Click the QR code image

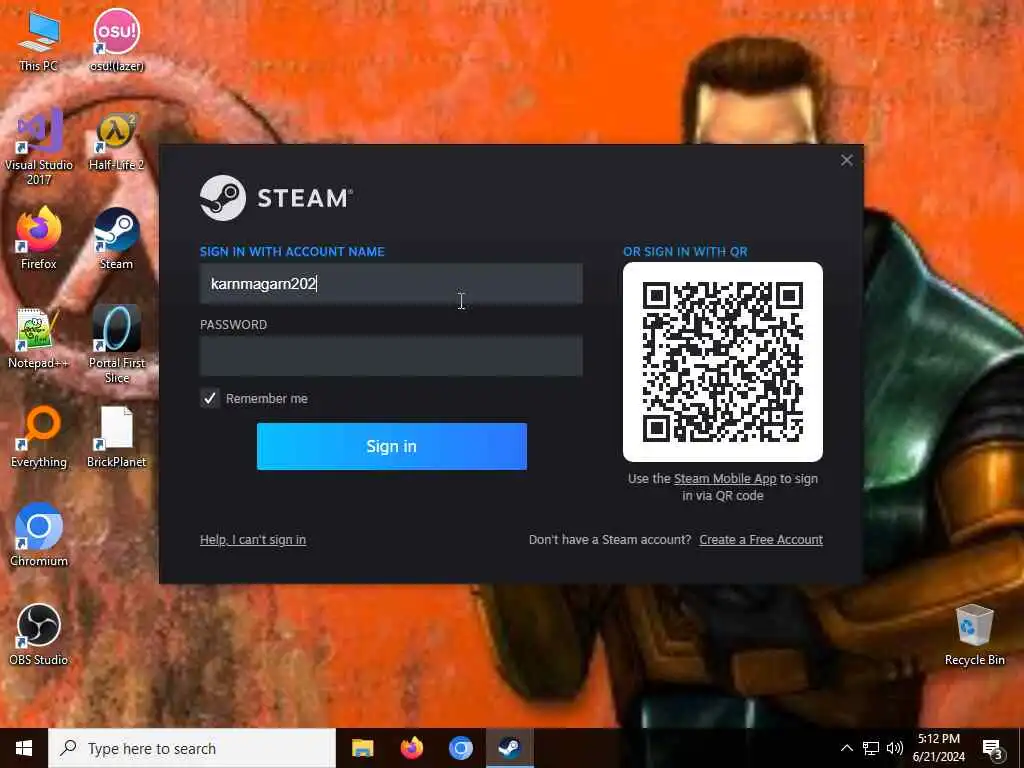pyautogui.click(x=723, y=362)
